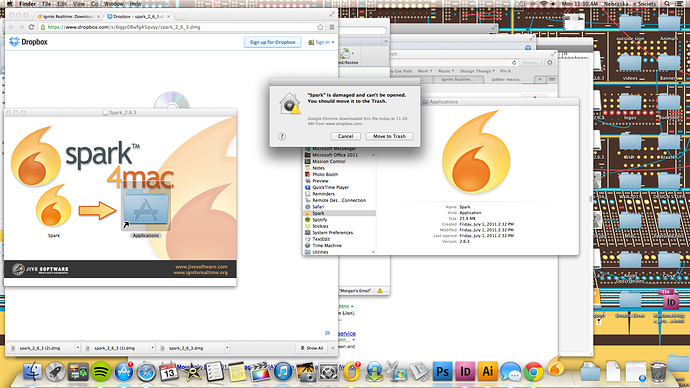Click the Photoshop icon in the dock

442,372
